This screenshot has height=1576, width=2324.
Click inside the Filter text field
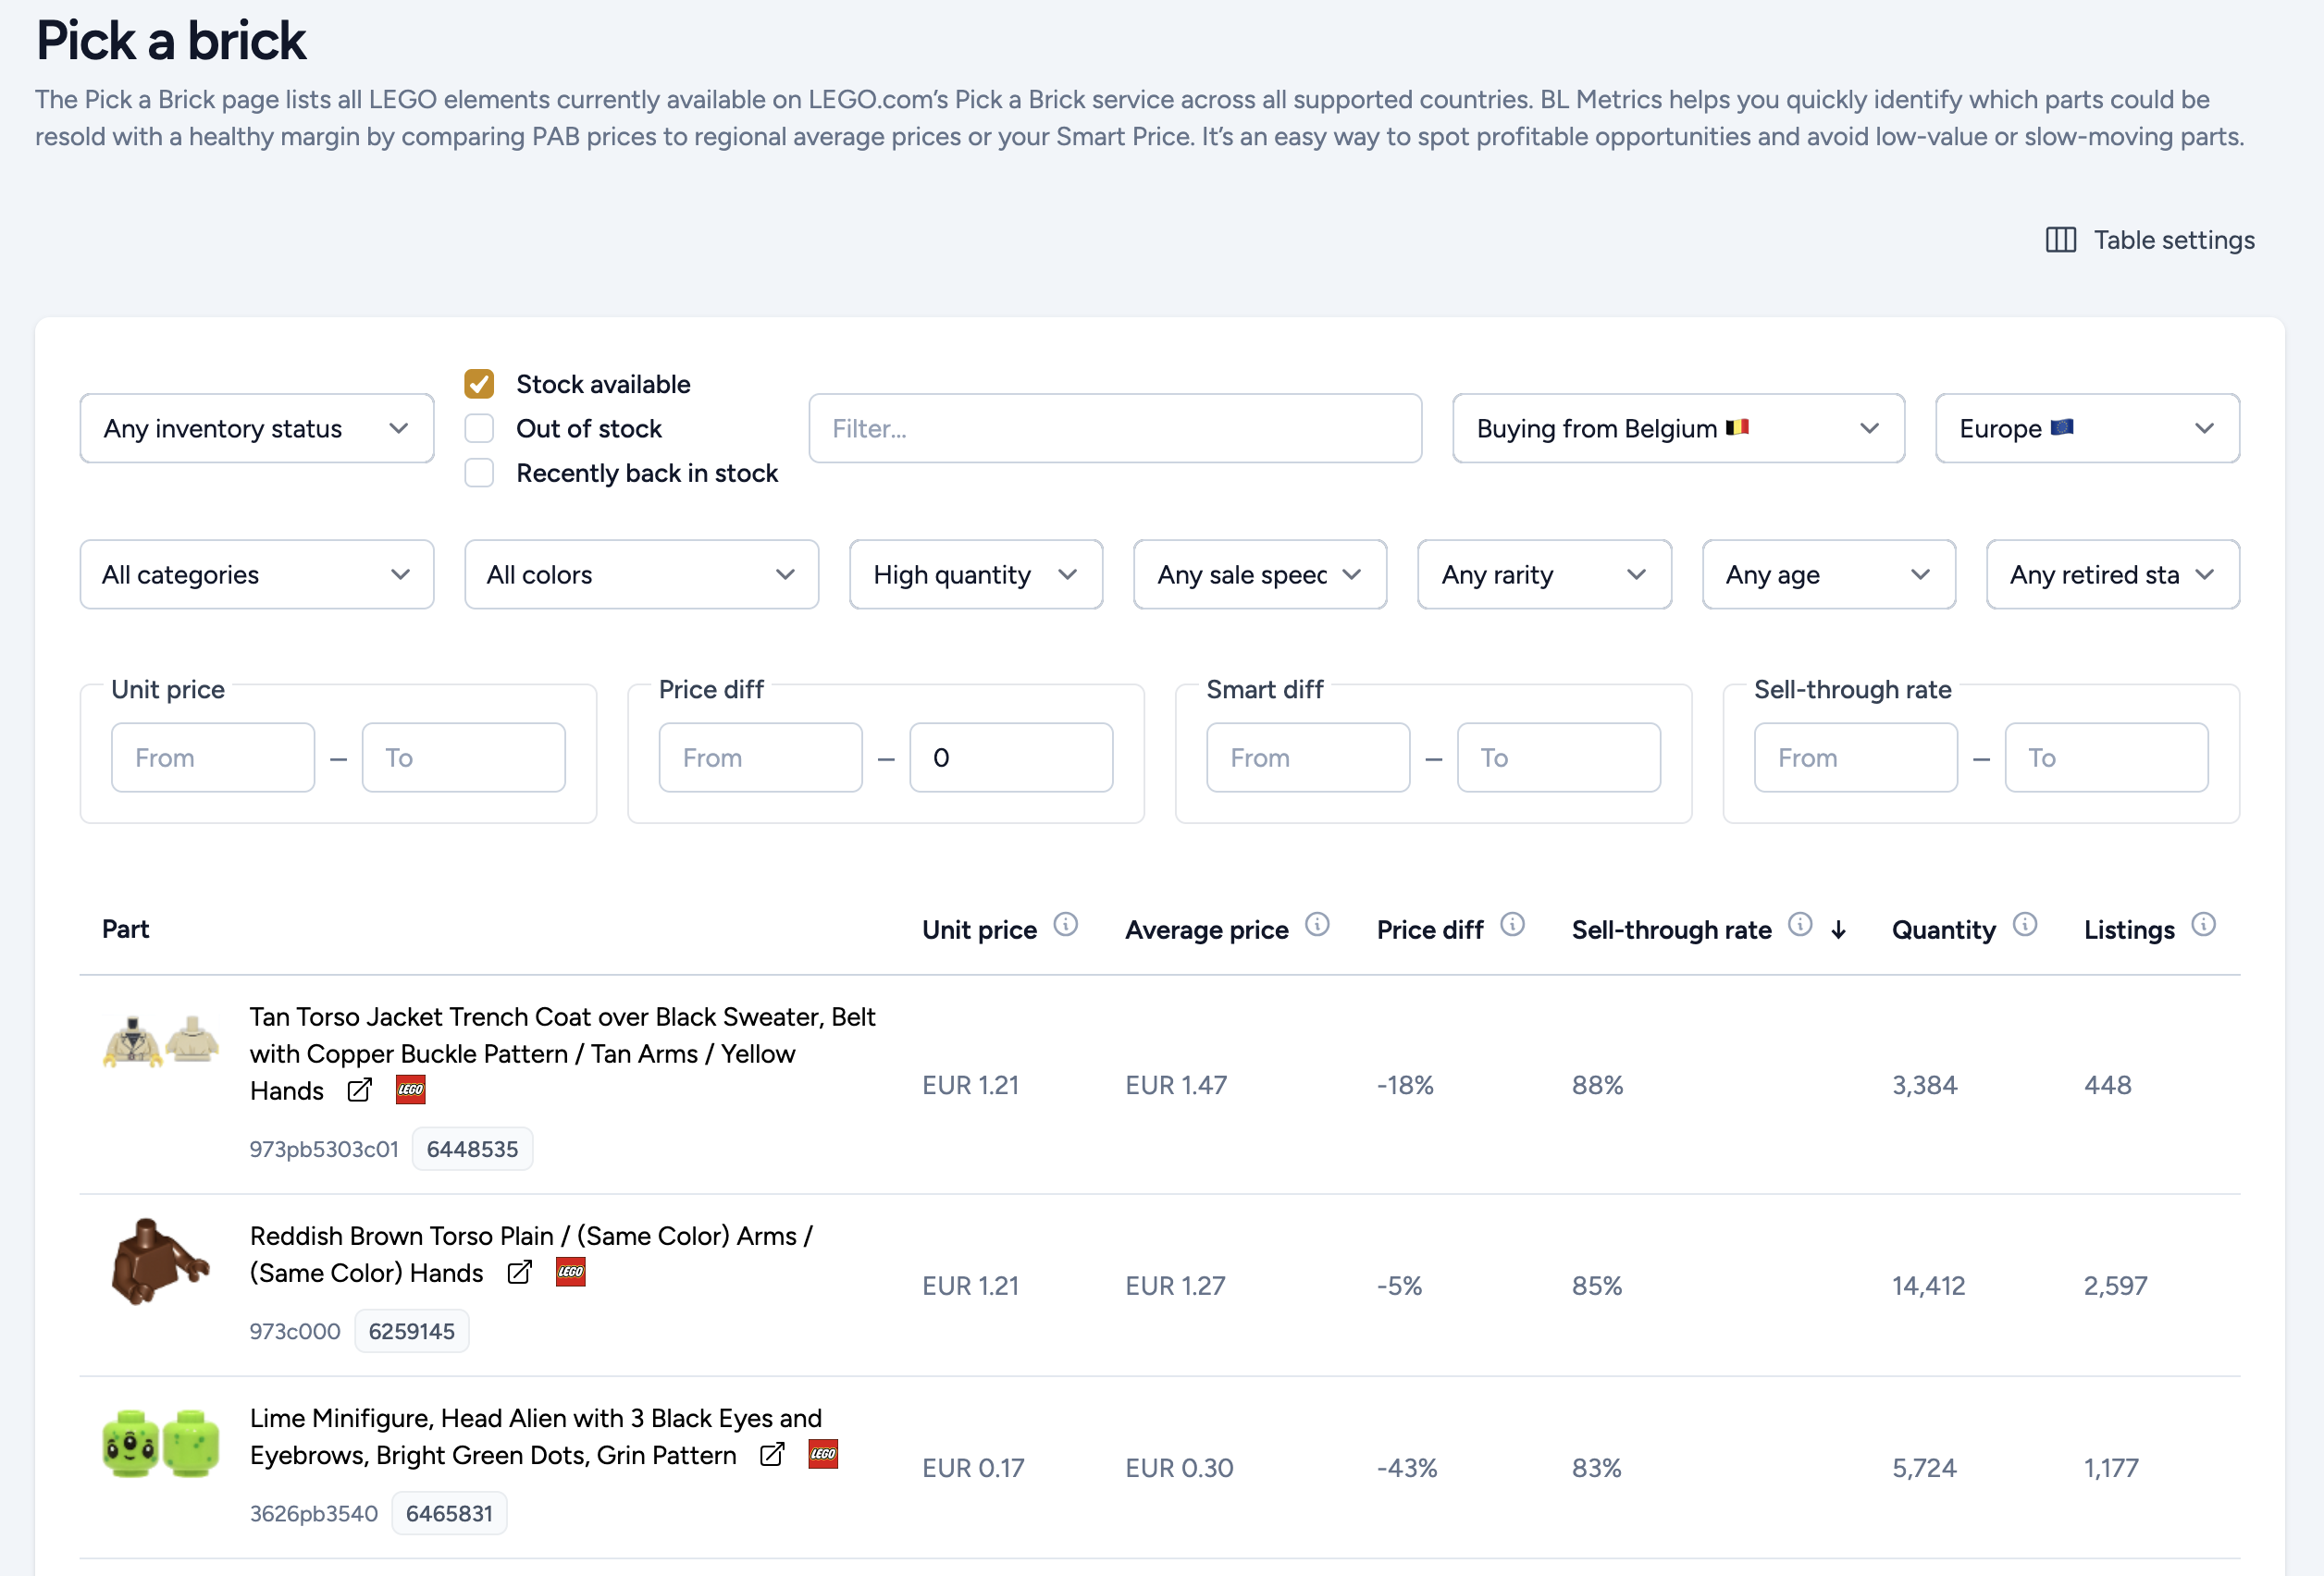(1114, 428)
